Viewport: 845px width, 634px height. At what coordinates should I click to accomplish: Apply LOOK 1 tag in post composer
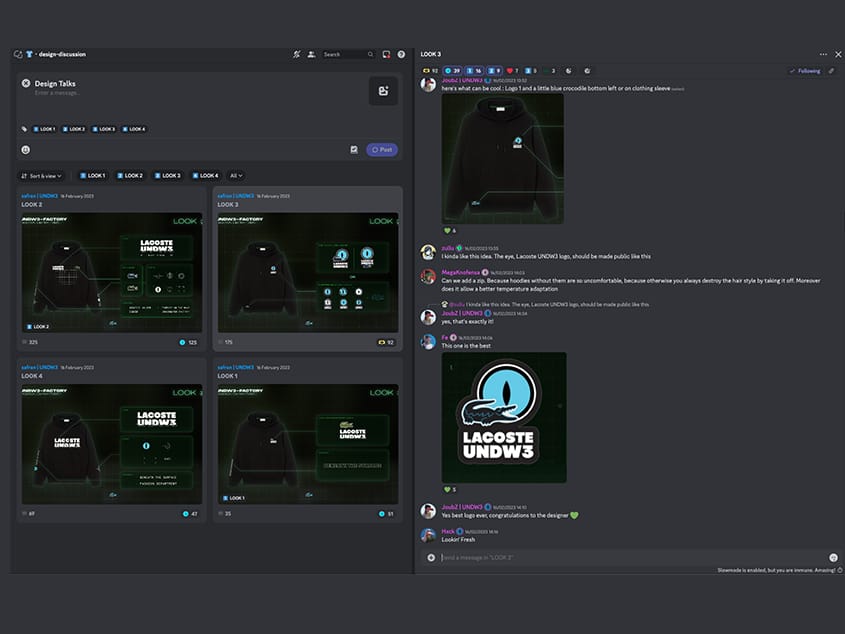pyautogui.click(x=44, y=129)
